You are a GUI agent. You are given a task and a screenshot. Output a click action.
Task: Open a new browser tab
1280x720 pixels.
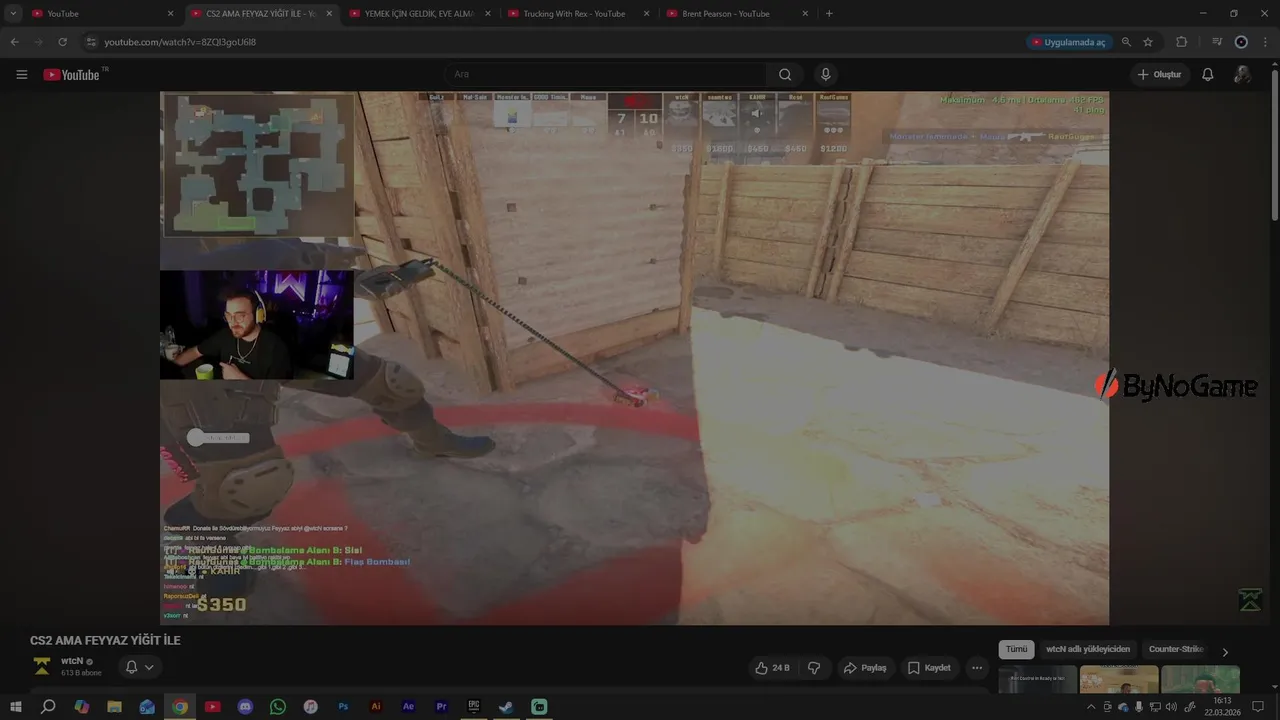click(x=829, y=14)
